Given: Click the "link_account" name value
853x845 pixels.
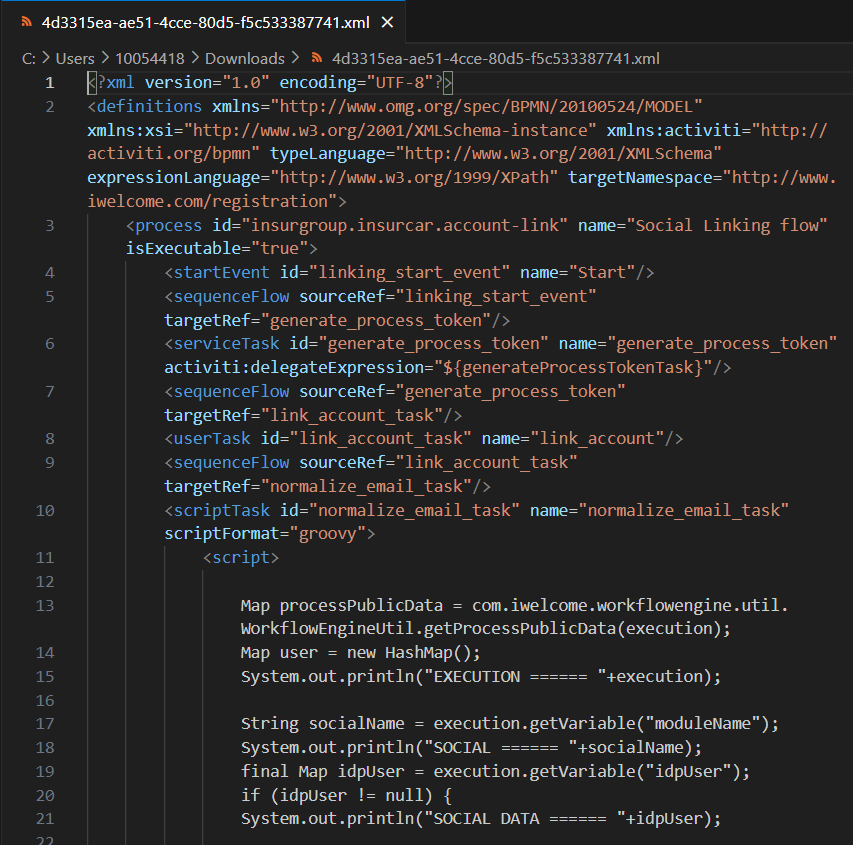Looking at the screenshot, I should [x=597, y=439].
